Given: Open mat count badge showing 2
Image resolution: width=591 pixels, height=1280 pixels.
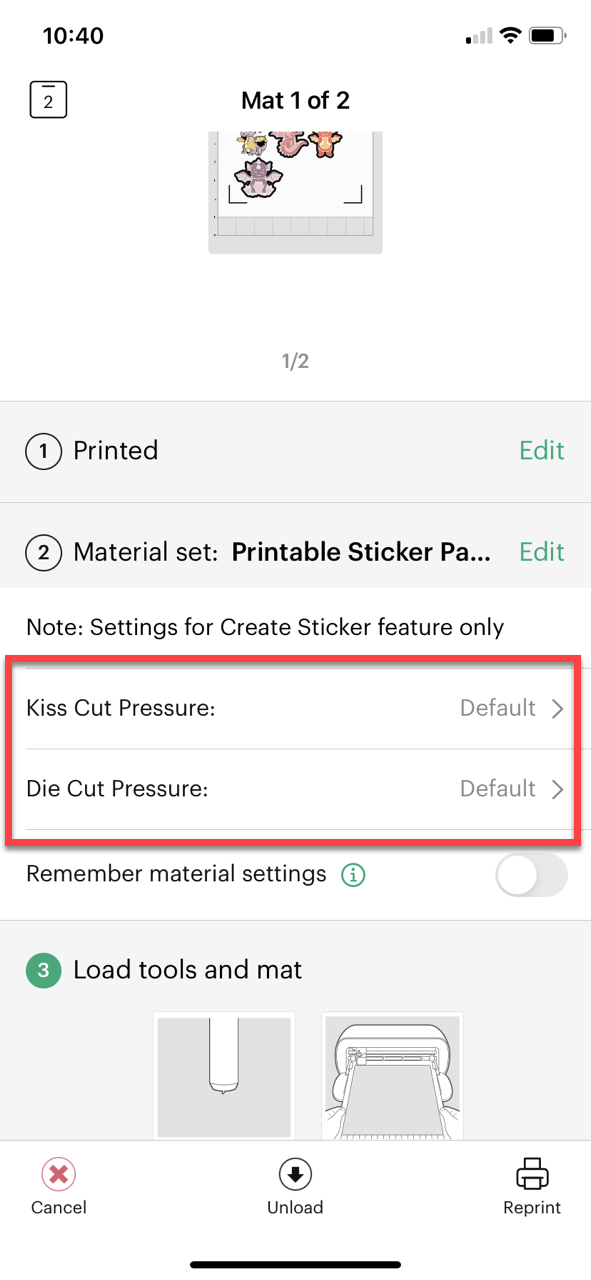Looking at the screenshot, I should pyautogui.click(x=47, y=99).
